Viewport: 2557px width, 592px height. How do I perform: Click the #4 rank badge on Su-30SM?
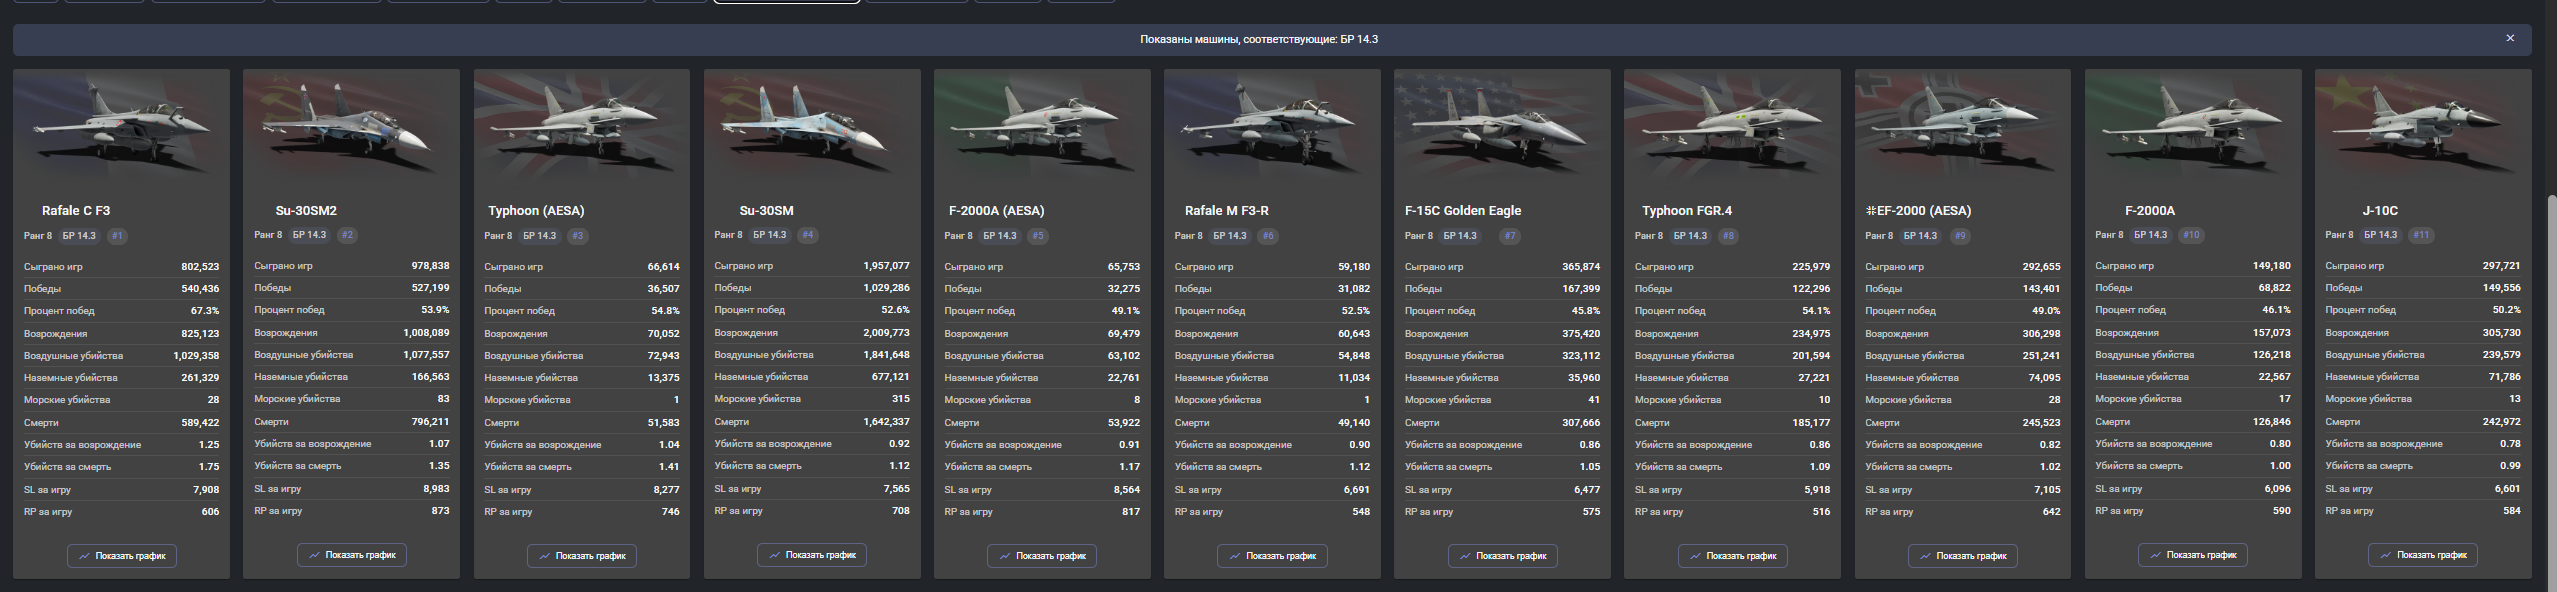tap(808, 235)
